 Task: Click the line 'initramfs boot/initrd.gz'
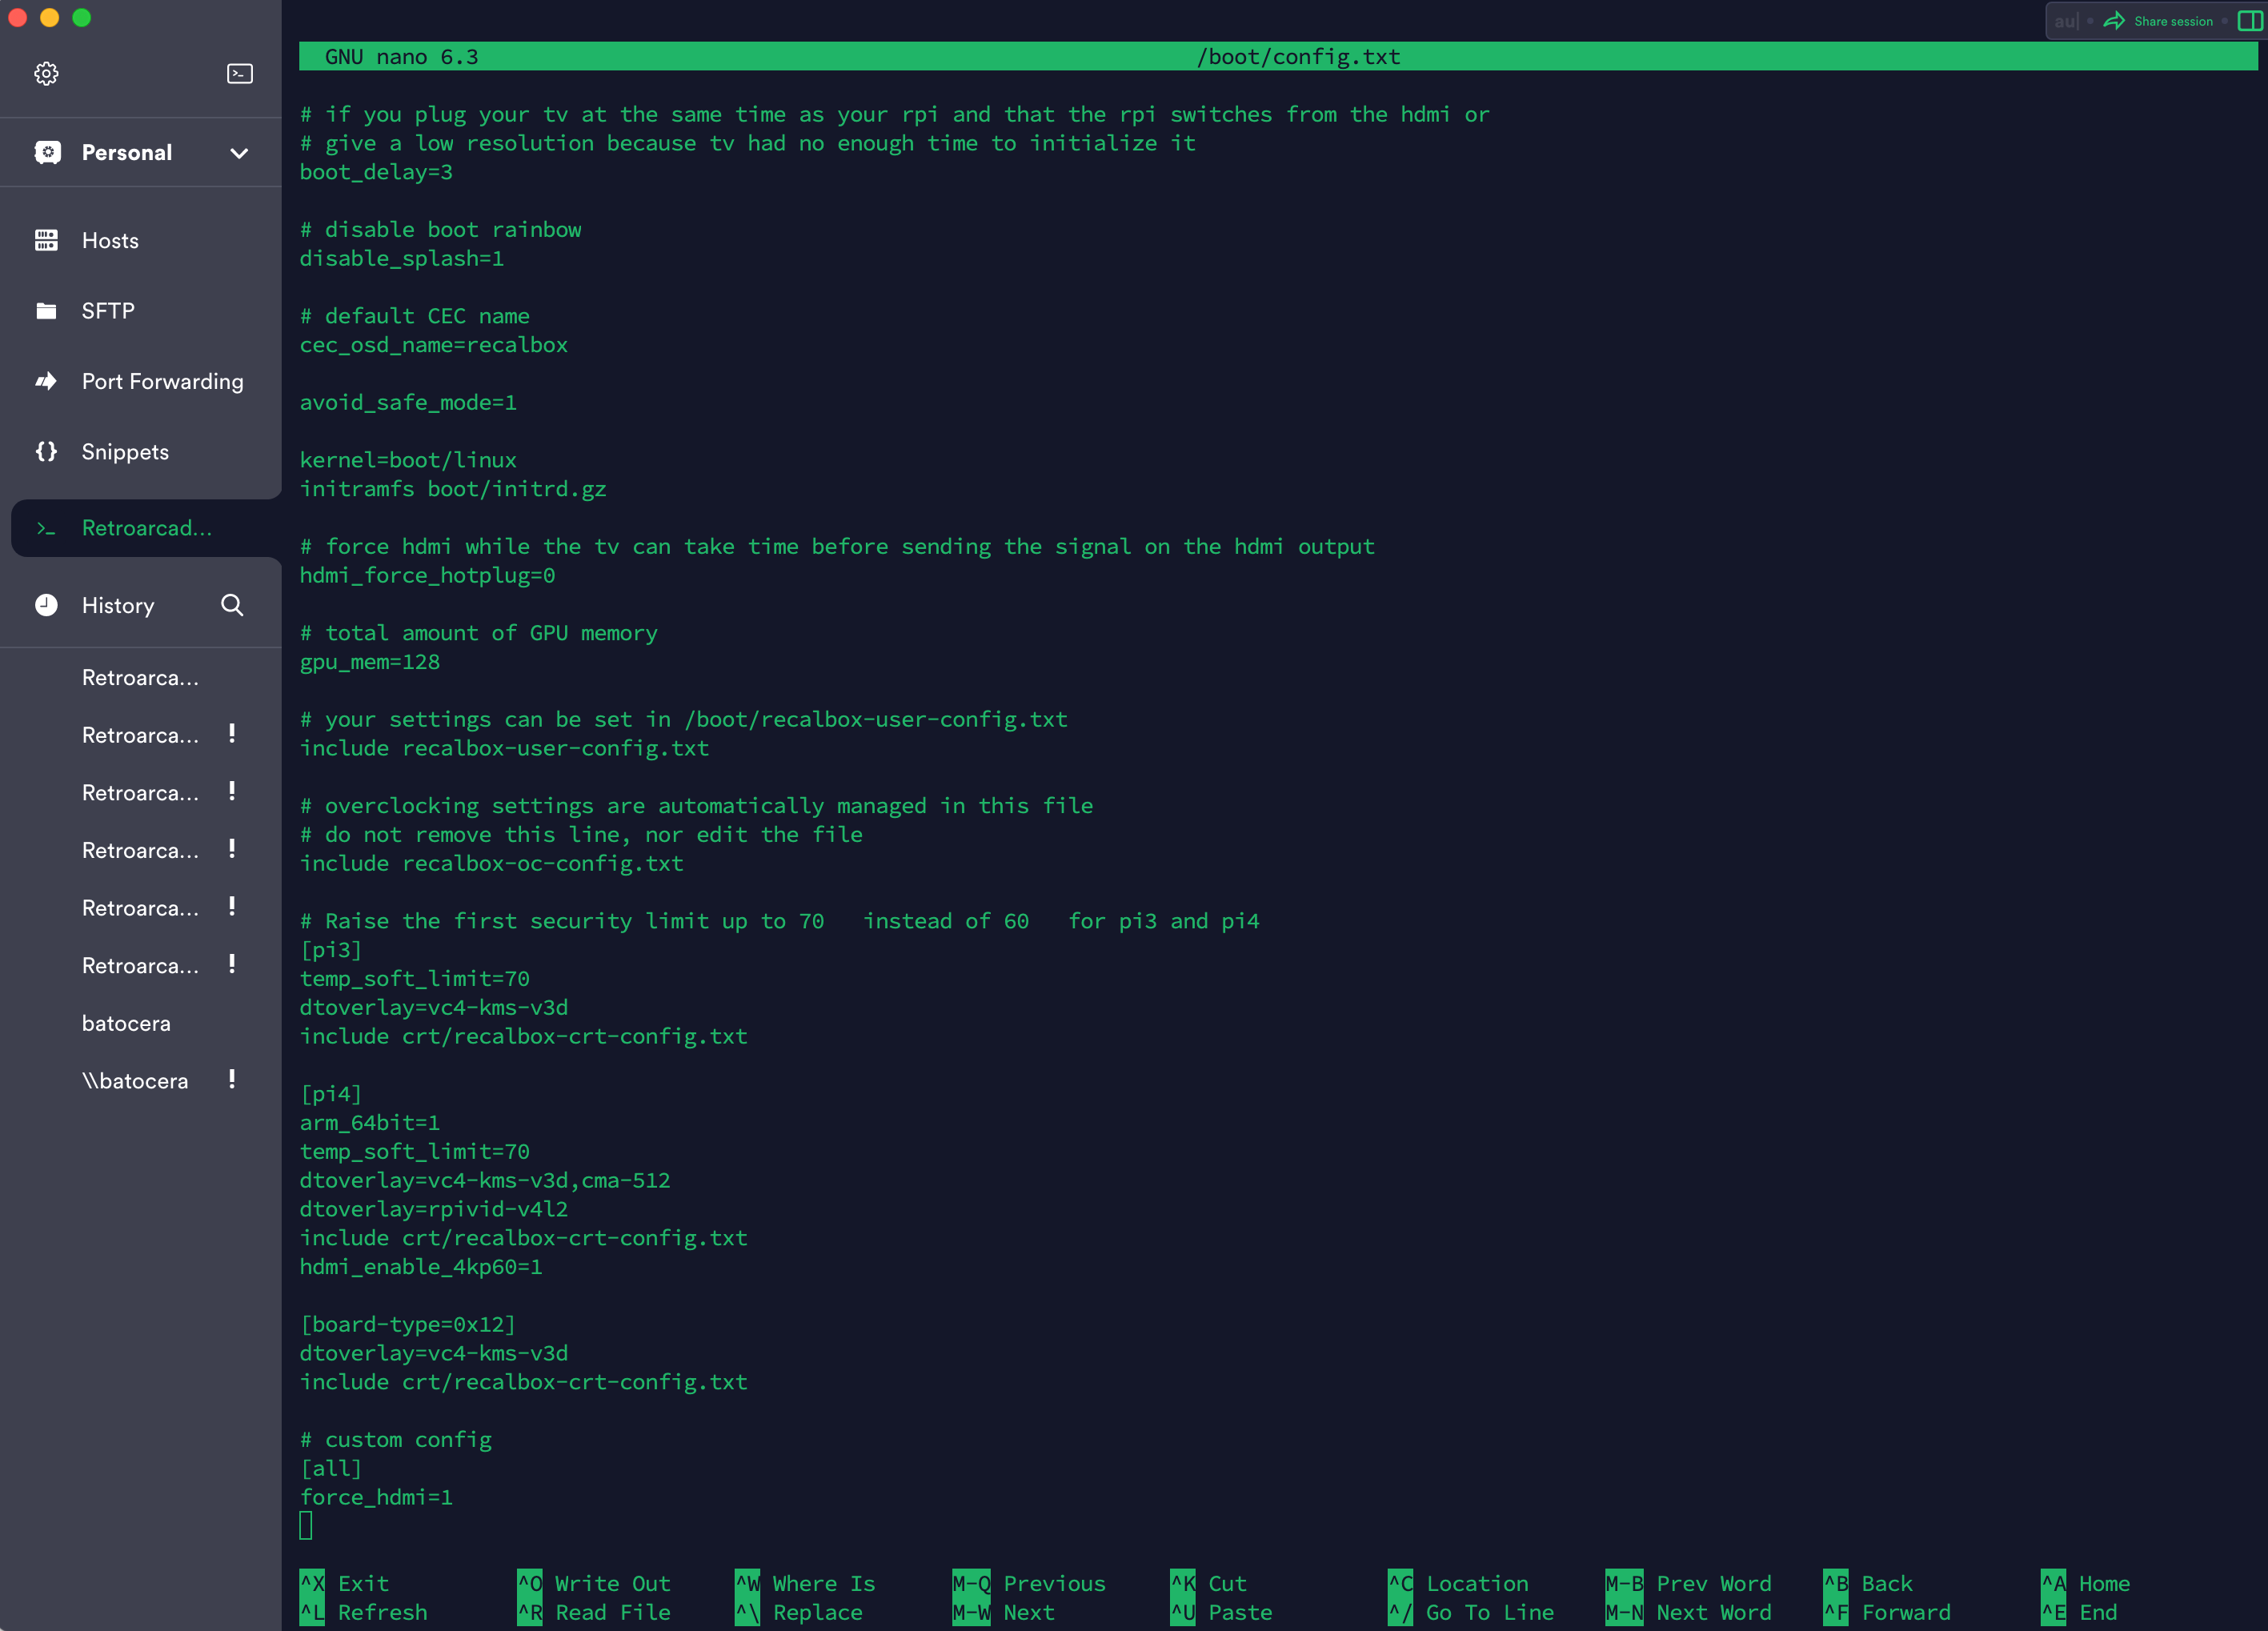[453, 489]
